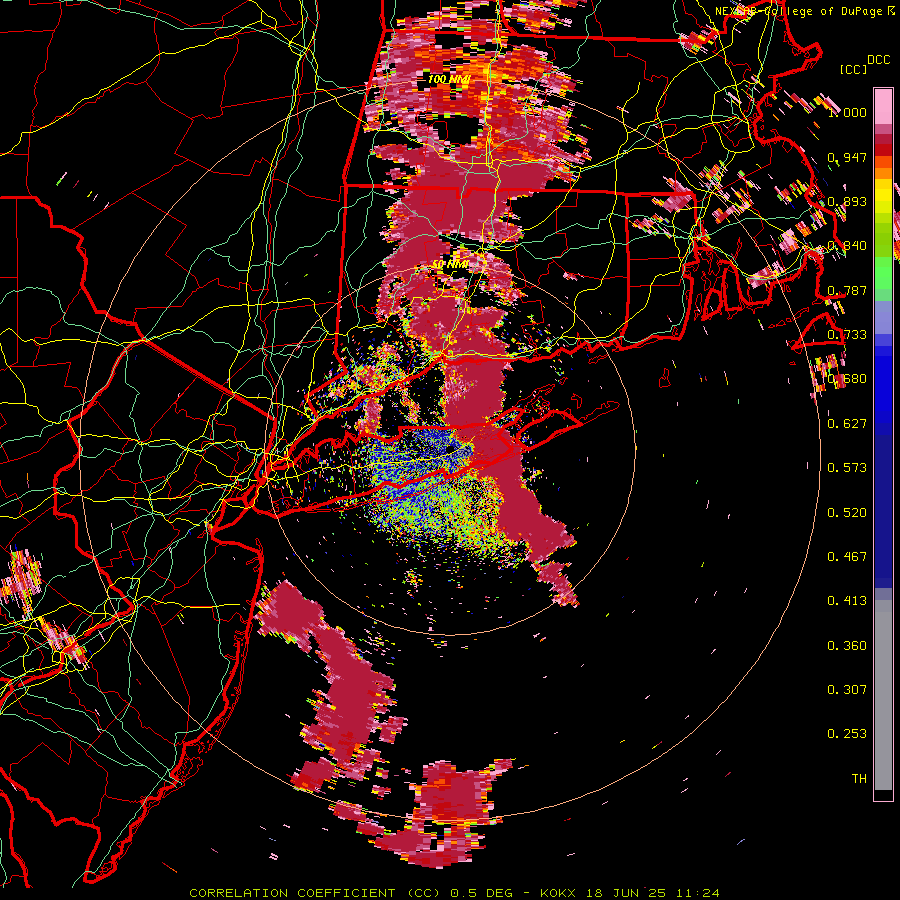Click the '0.467' color scale label
The width and height of the screenshot is (900, 900).
(x=847, y=557)
